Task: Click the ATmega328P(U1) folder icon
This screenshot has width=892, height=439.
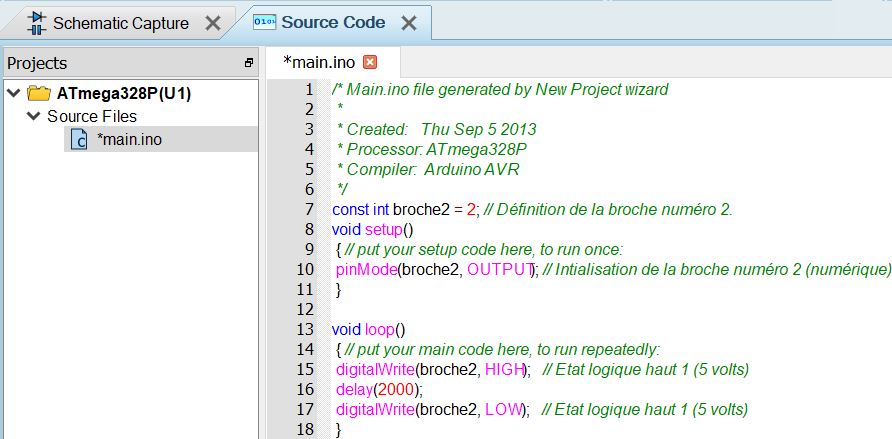Action: pyautogui.click(x=39, y=93)
